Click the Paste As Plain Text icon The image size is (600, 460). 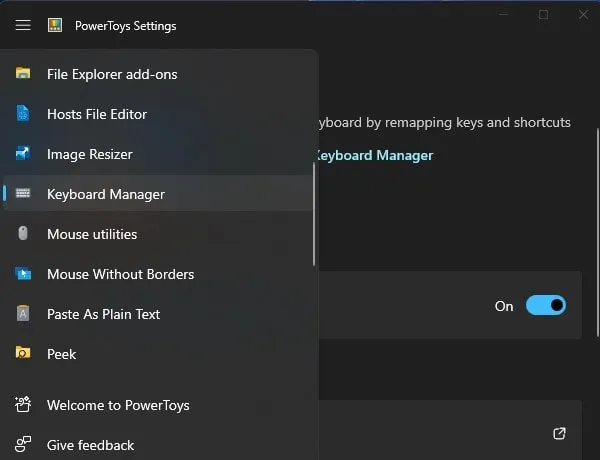(23, 313)
